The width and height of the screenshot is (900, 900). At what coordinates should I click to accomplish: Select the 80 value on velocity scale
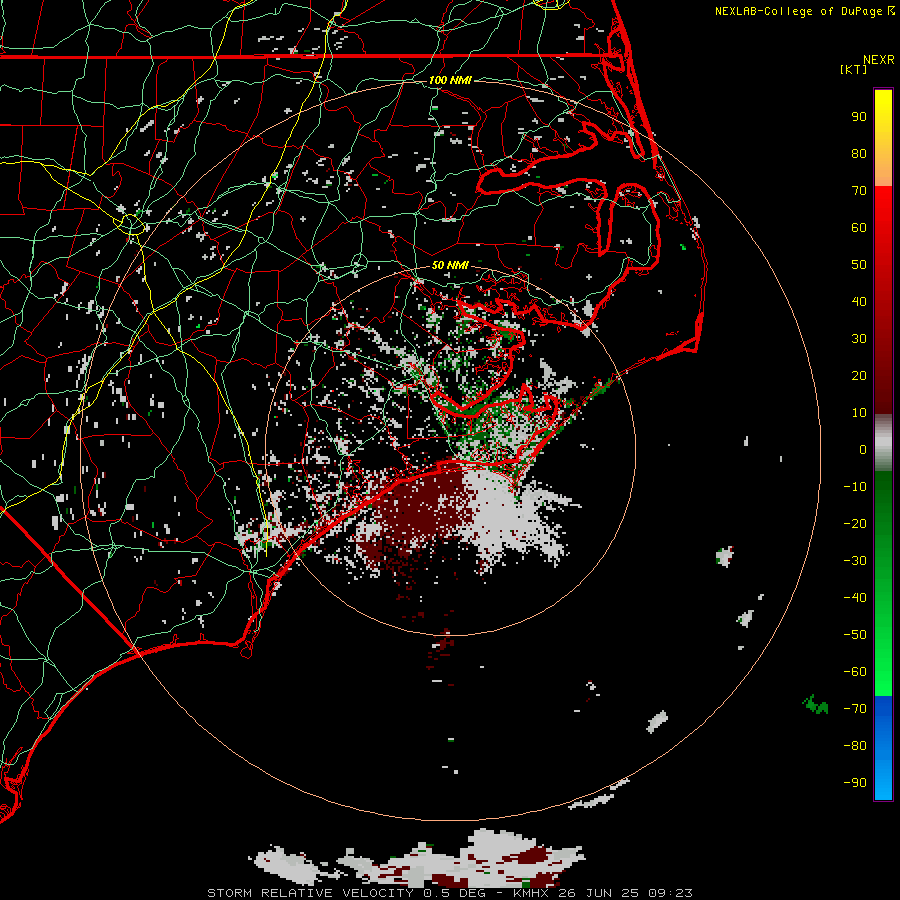tap(859, 154)
